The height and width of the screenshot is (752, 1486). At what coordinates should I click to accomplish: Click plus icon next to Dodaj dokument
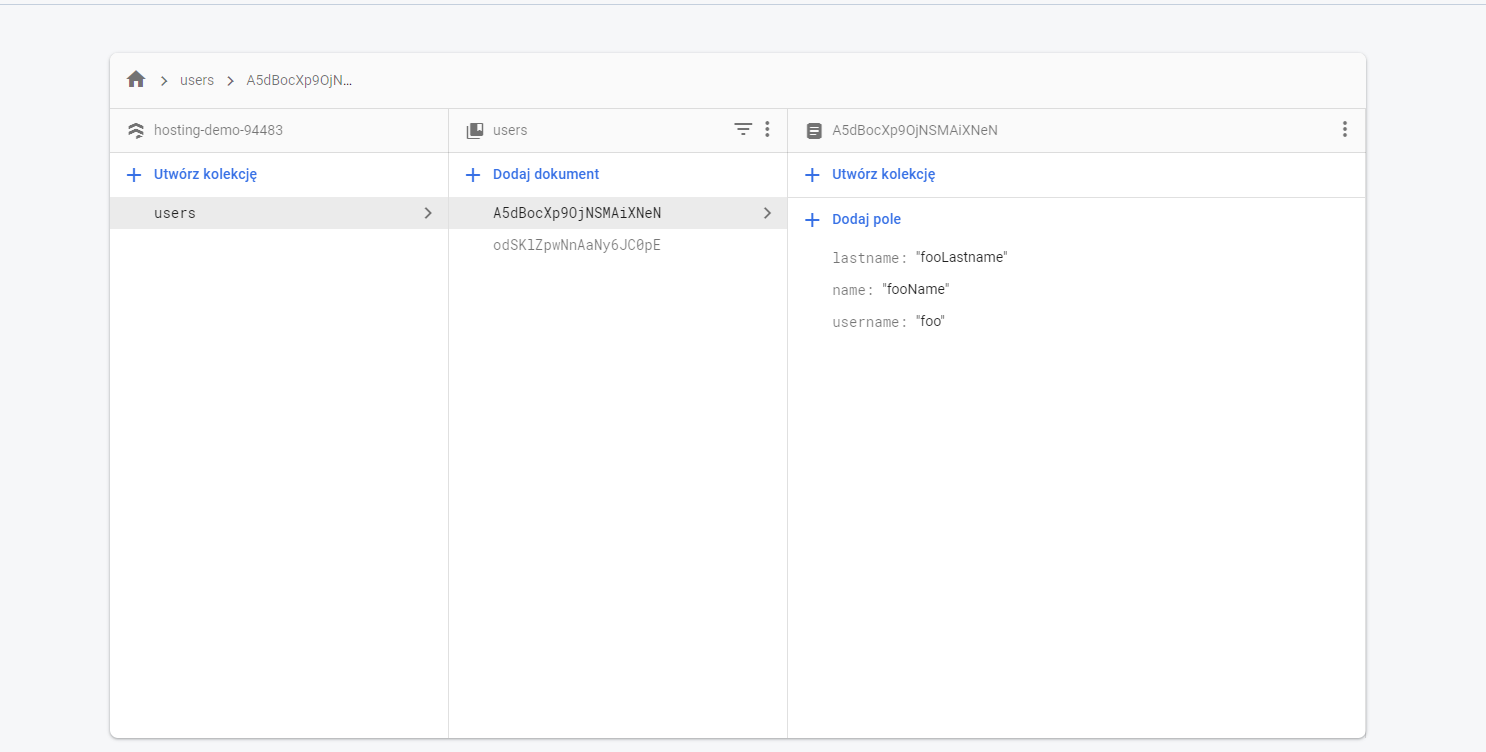(x=473, y=175)
